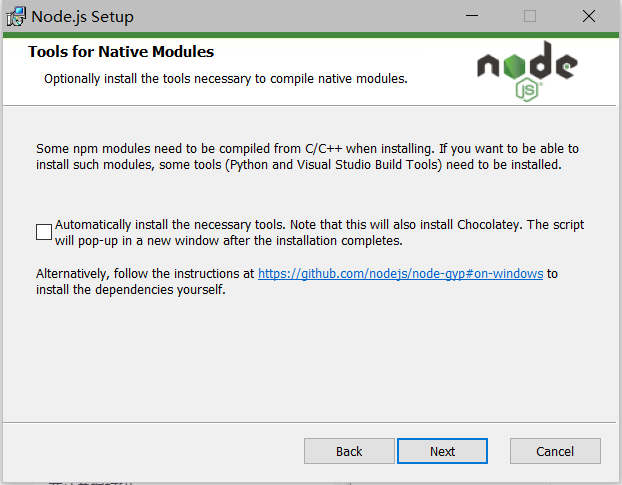Click the greyed-out maximize button
622x485 pixels.
tap(529, 16)
